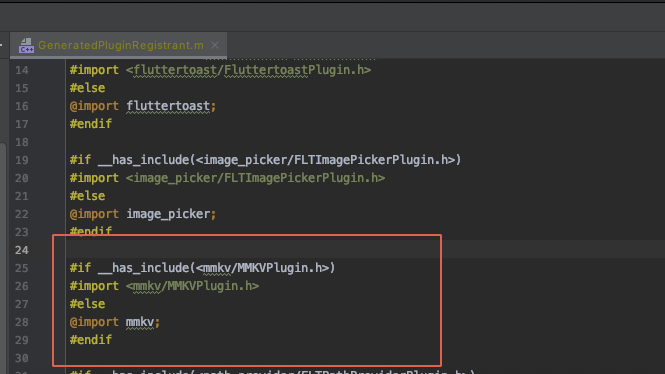
Task: Click the #if directive on line 25
Action: [x=80, y=268]
